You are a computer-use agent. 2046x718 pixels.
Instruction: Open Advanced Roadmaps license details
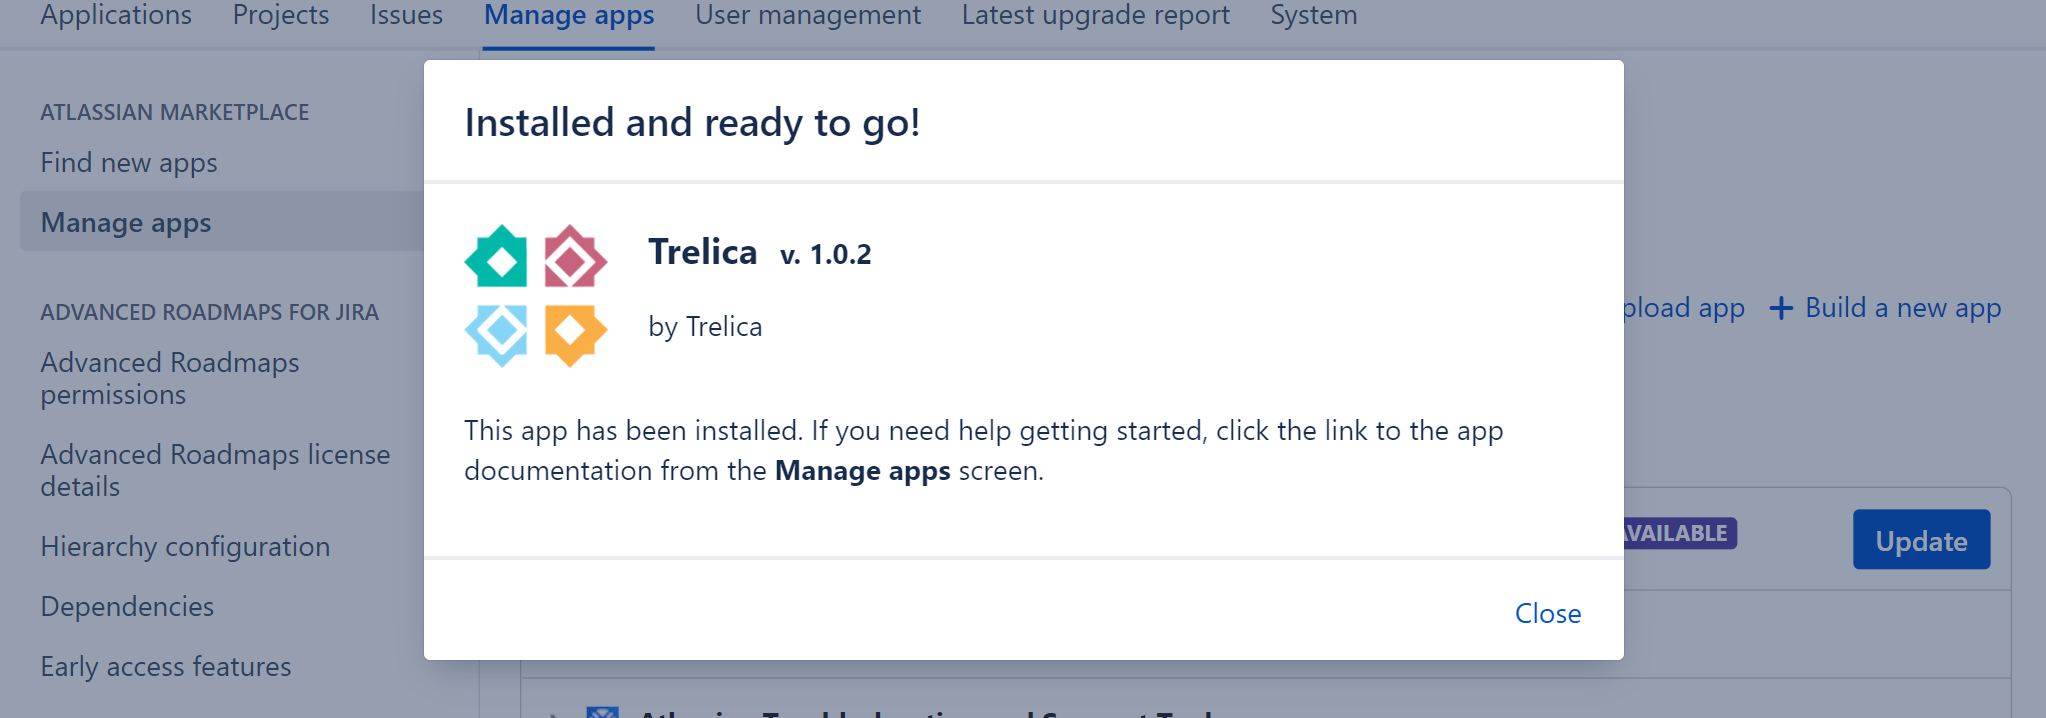click(215, 470)
